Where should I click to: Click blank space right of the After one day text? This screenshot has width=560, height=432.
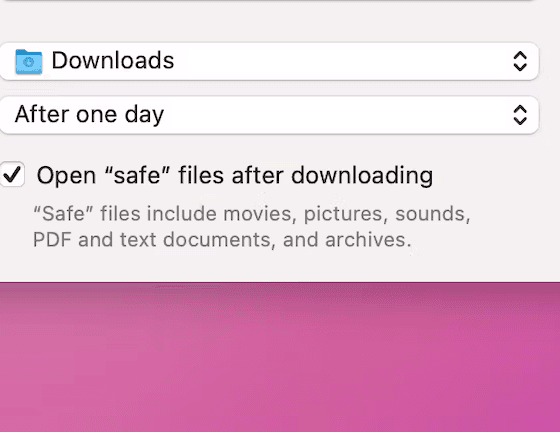tap(336, 115)
